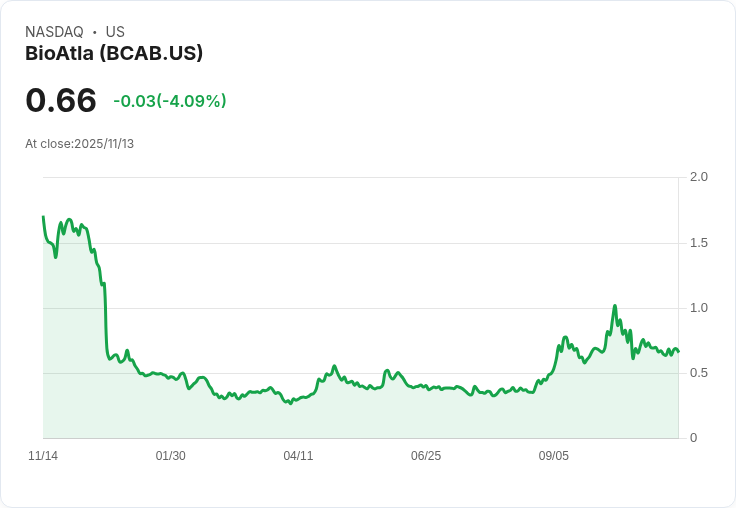This screenshot has width=736, height=508.
Task: Click the At close:2025/11/13 text
Action: pyautogui.click(x=79, y=144)
